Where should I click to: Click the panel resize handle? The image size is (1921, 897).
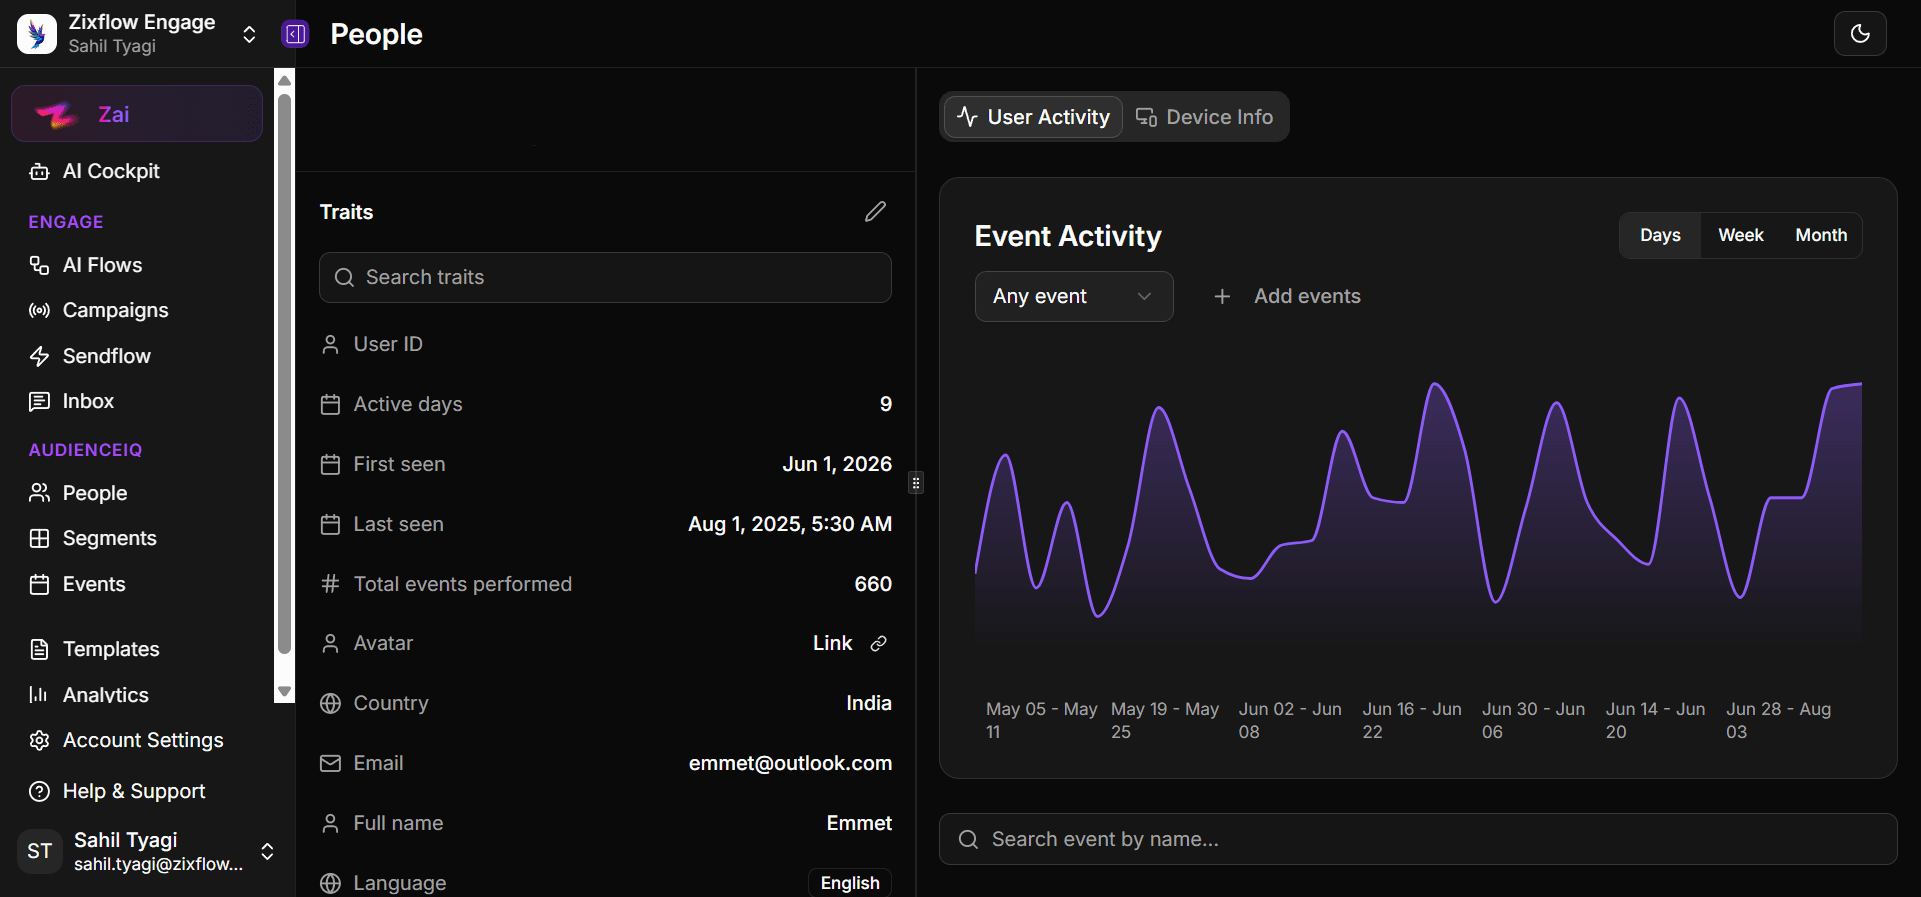click(915, 483)
